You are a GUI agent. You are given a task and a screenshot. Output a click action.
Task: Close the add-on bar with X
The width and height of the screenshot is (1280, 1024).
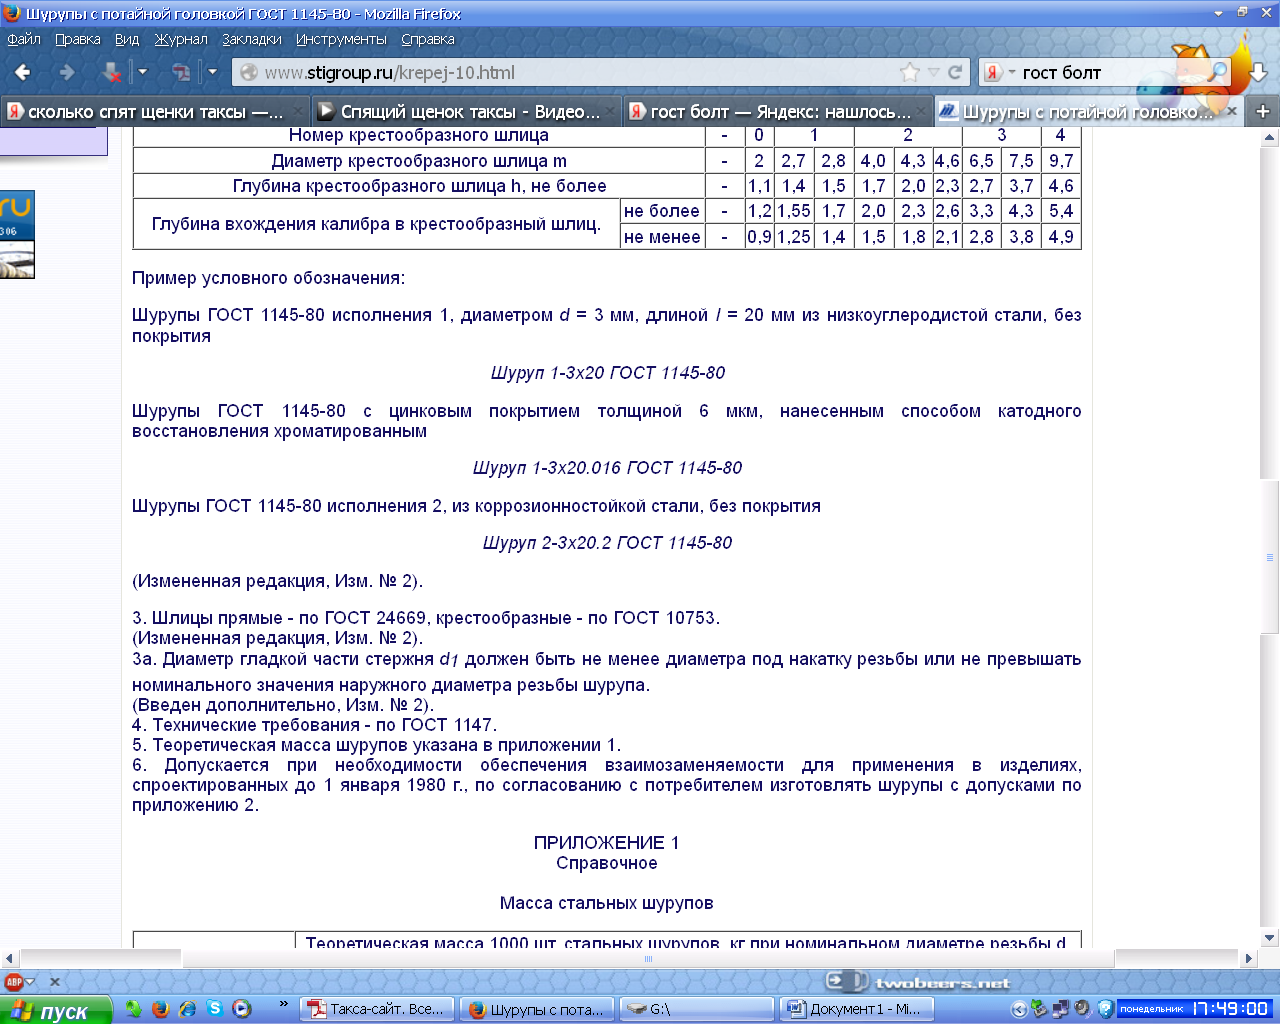coord(55,982)
